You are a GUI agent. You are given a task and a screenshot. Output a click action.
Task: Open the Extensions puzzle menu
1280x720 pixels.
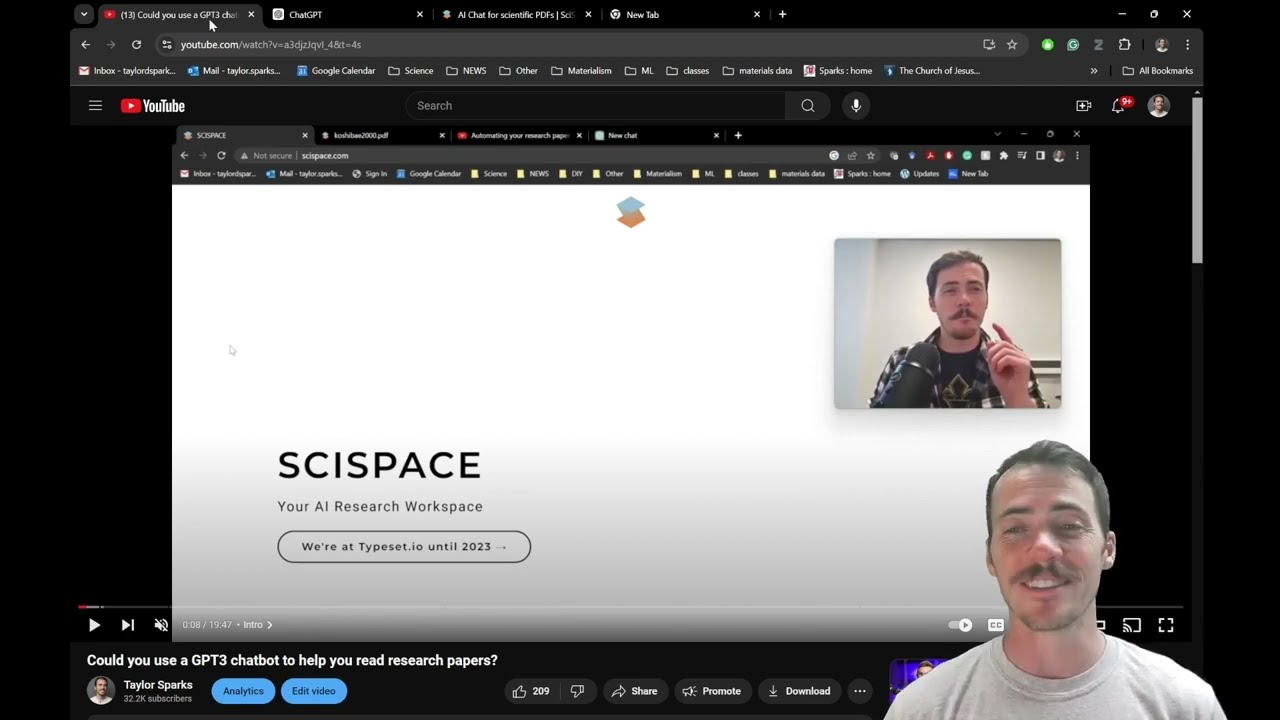[x=1124, y=44]
